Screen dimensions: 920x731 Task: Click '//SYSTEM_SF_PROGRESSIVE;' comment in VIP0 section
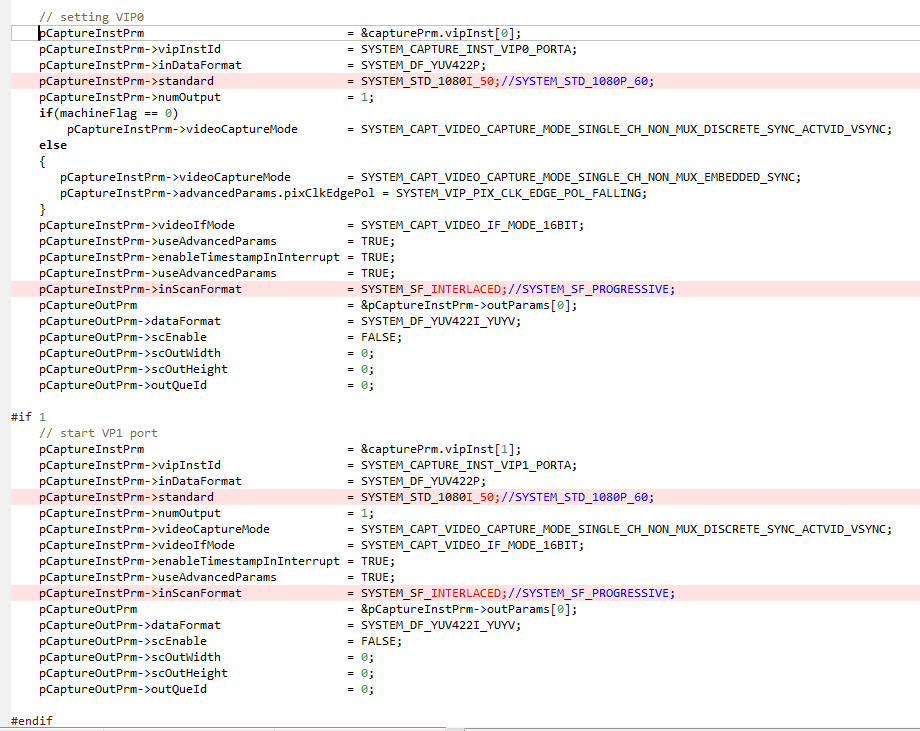pyautogui.click(x=591, y=289)
